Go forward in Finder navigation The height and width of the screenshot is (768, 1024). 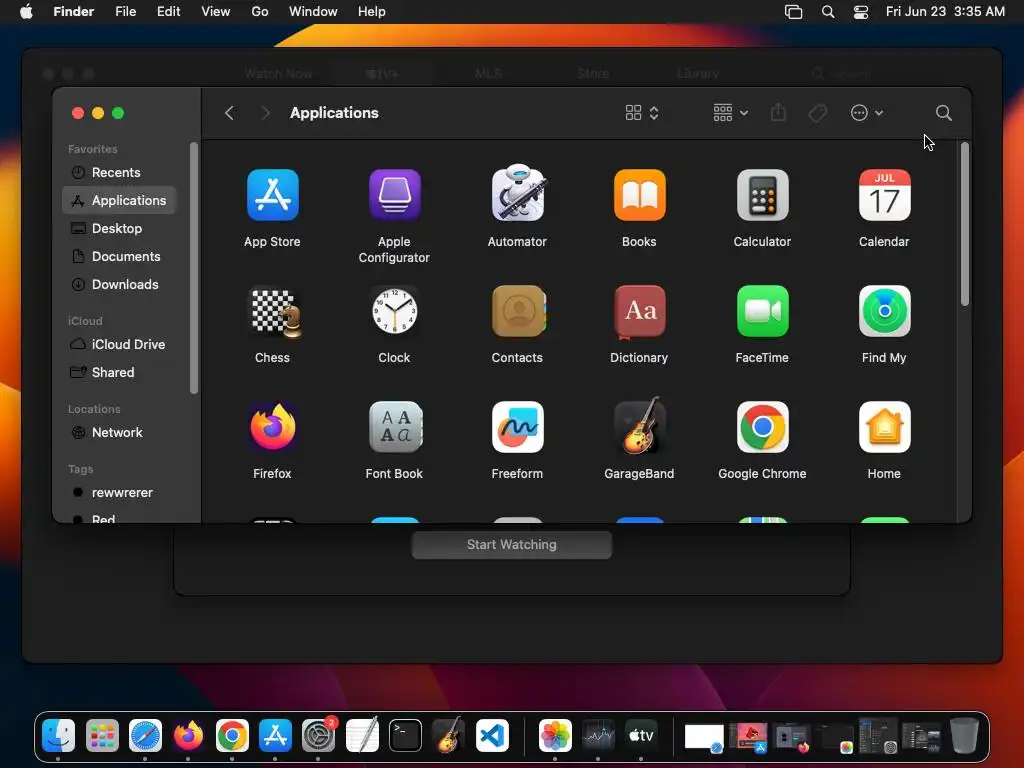(265, 113)
